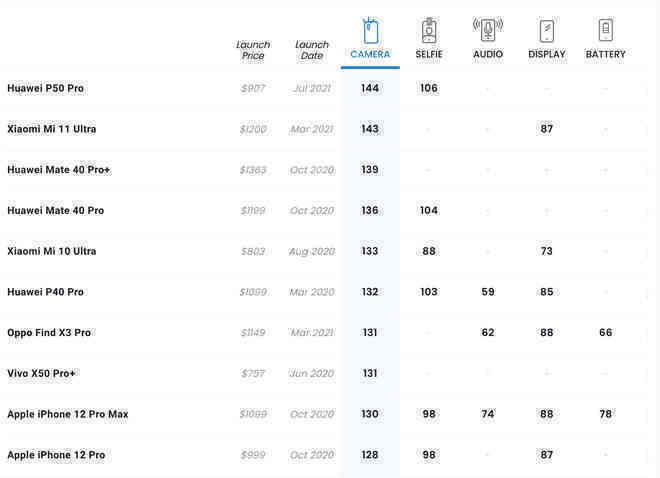Switch to the CAMERA tab label
660x478 pixels.
click(x=370, y=54)
